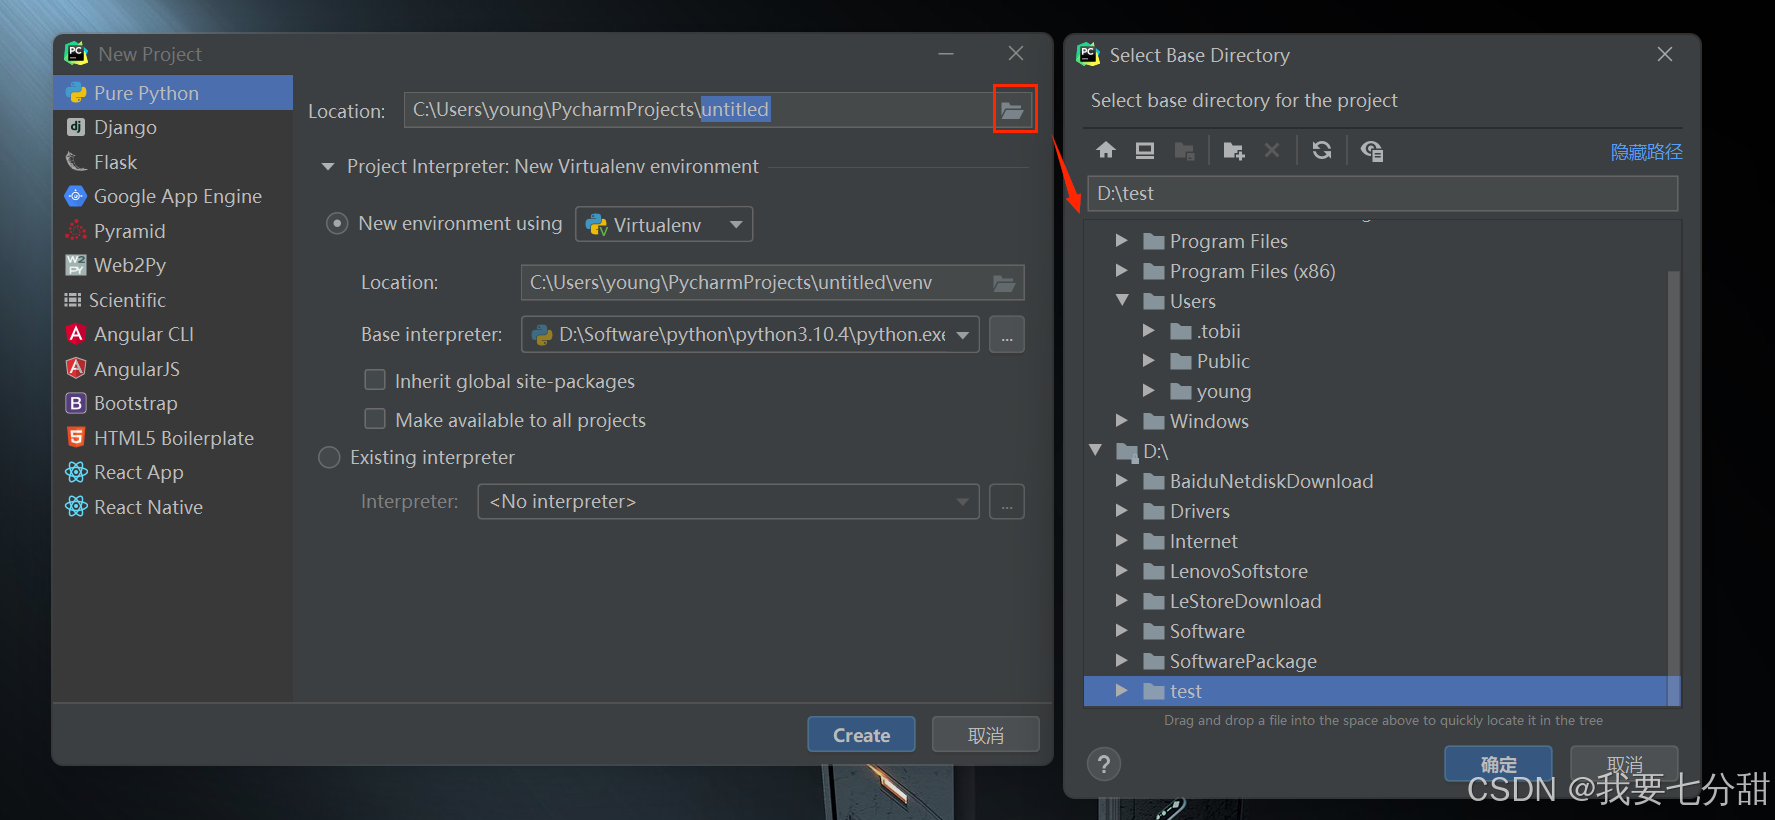Expand the test folder arrow
1775x820 pixels.
click(x=1122, y=691)
